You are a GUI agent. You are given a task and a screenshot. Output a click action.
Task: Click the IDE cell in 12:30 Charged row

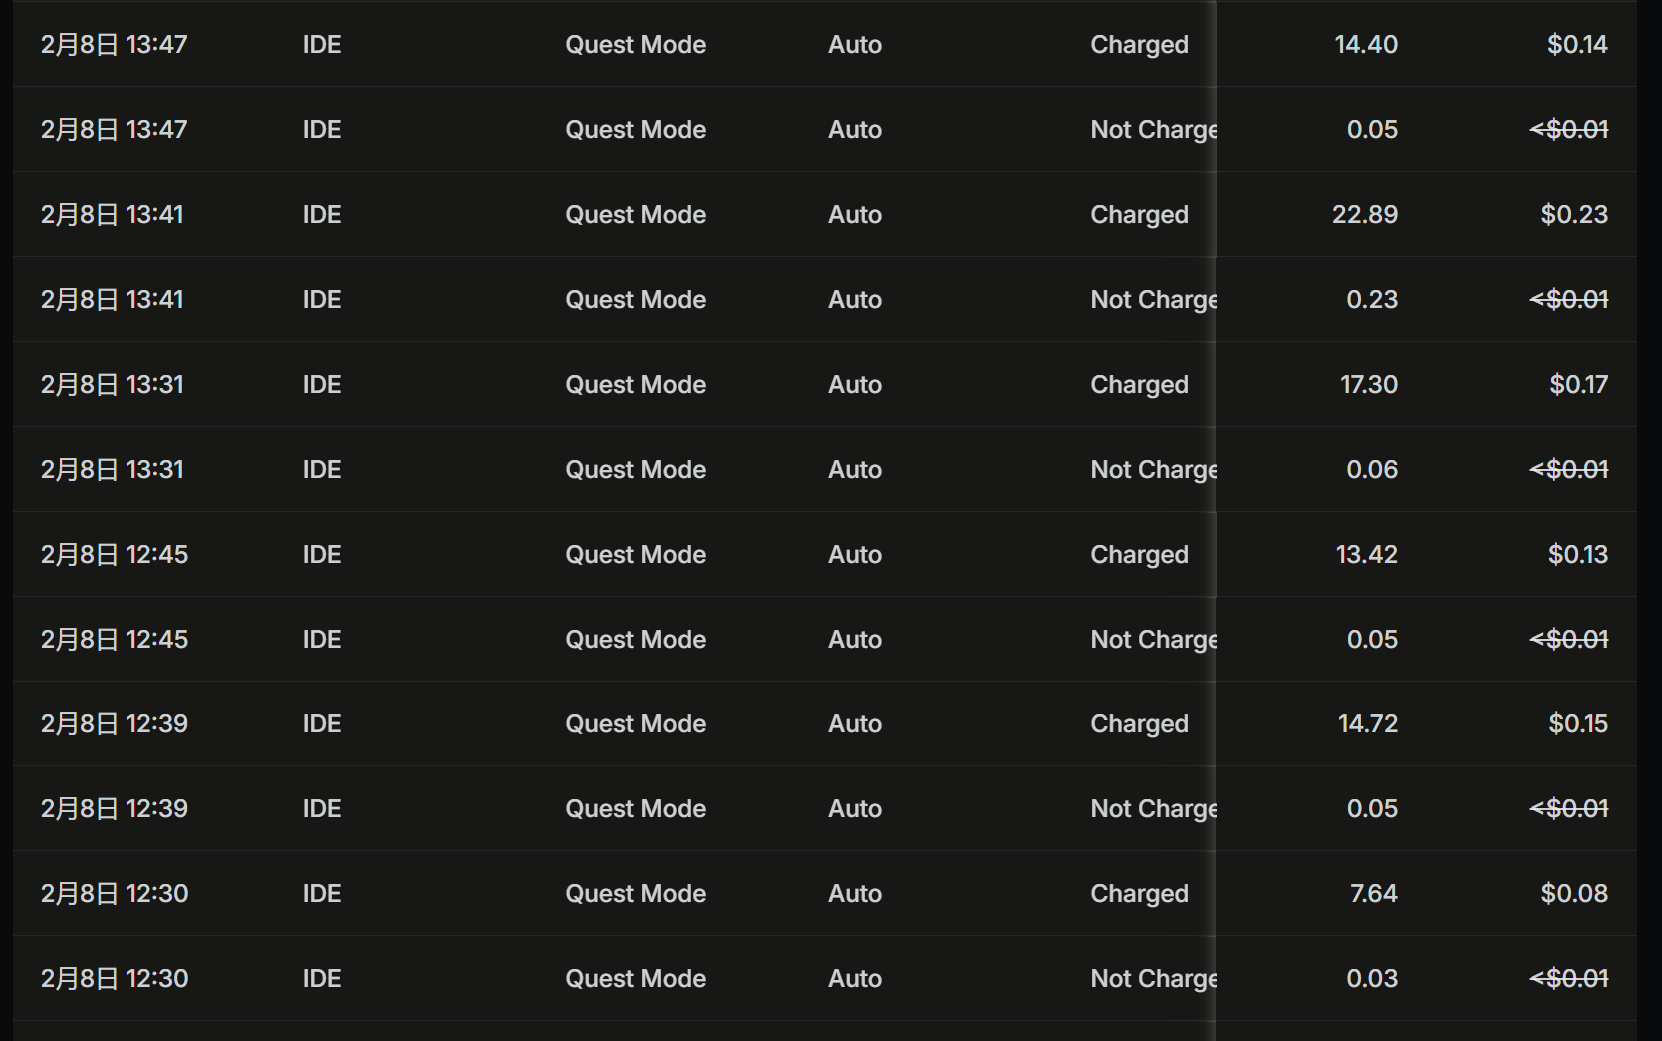[322, 893]
